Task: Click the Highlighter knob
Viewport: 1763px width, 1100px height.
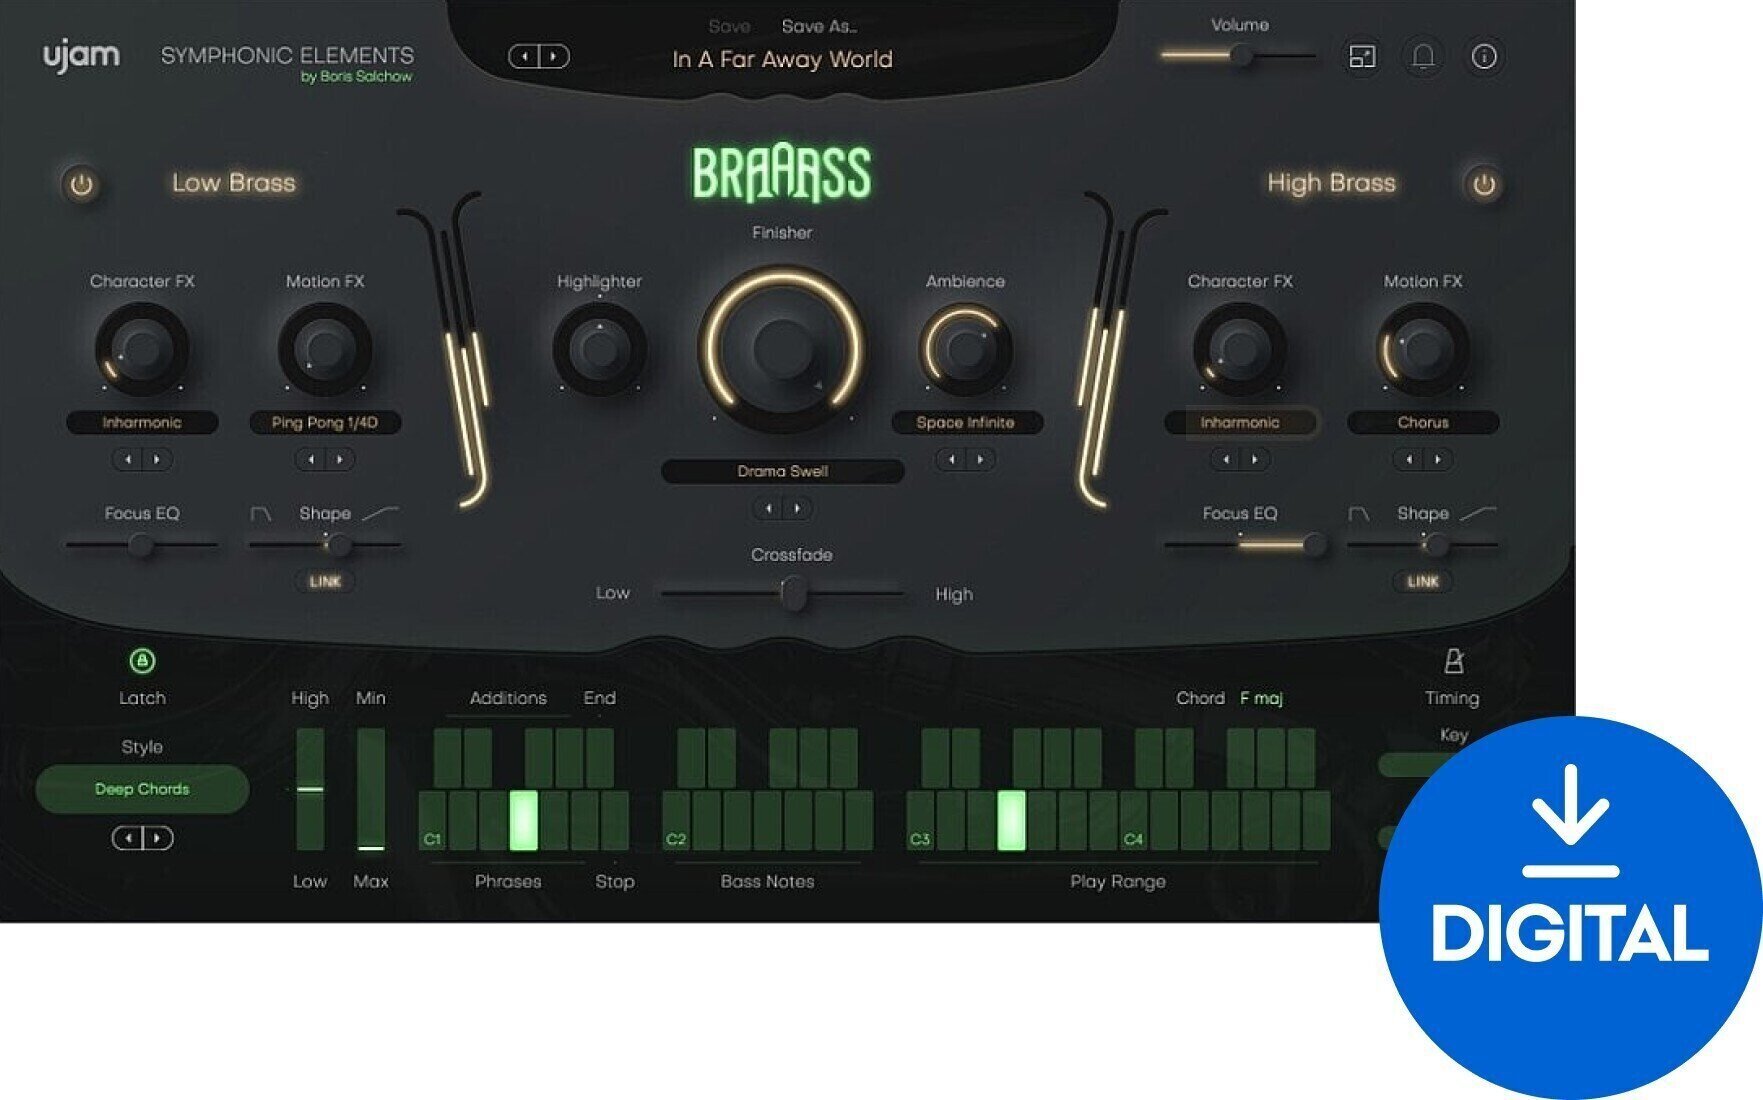Action: (599, 349)
